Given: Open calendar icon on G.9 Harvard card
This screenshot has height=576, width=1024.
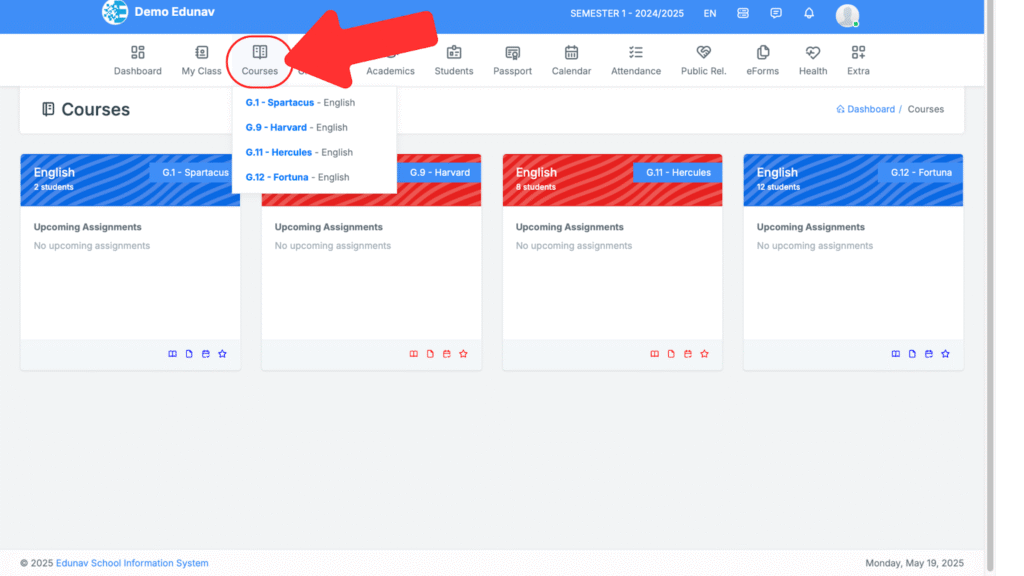Looking at the screenshot, I should coord(447,354).
